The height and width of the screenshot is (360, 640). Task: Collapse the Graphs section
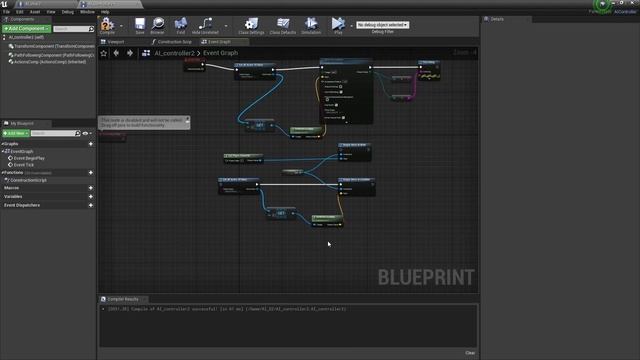click(x=2, y=144)
